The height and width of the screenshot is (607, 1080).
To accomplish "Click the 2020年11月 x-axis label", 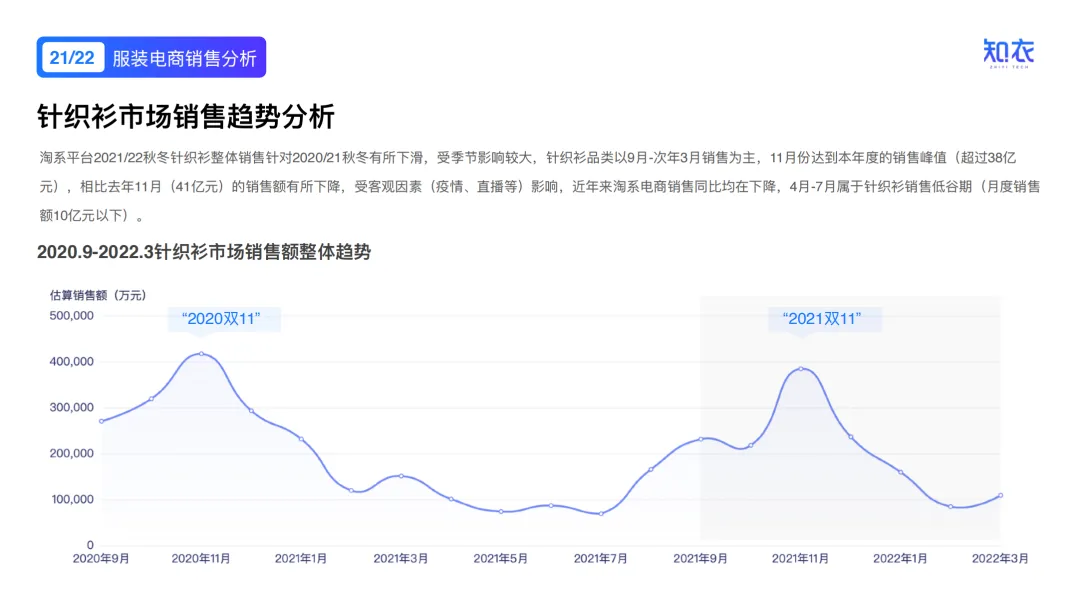I will tap(201, 559).
